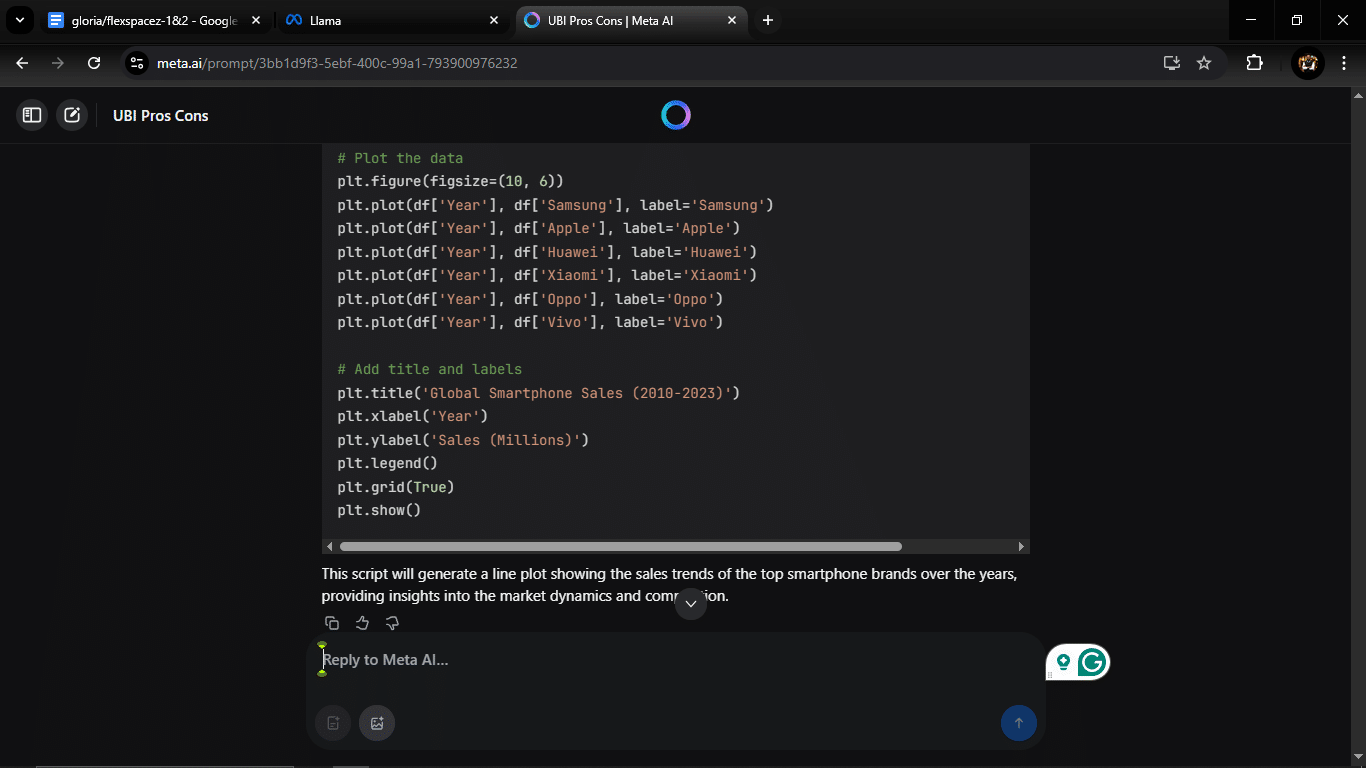The image size is (1366, 768).
Task: Open a new browser tab
Action: 768,20
